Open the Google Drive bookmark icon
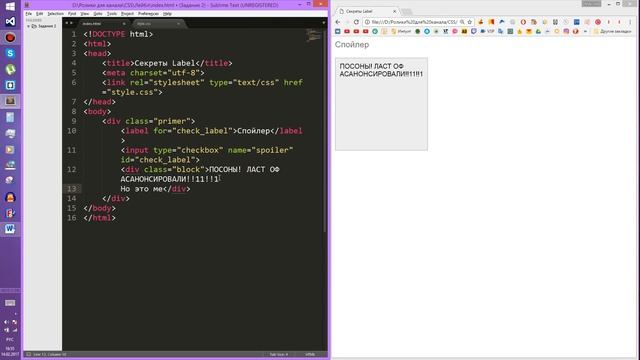The image size is (640, 360). 538,31
